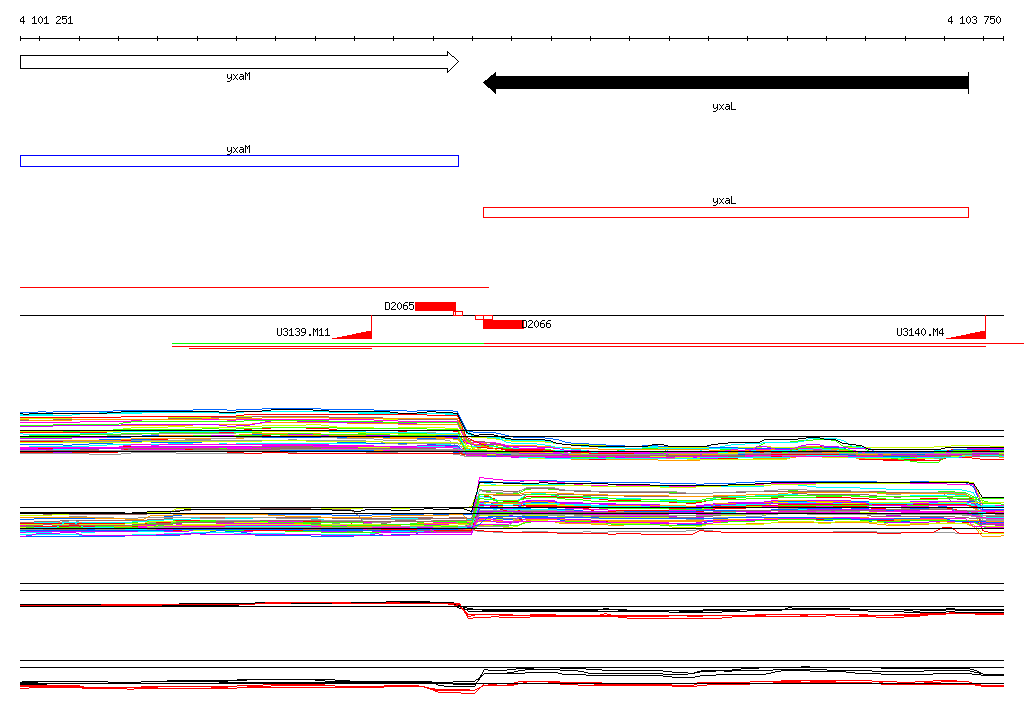
Task: Click the U3140.M4 label text
Action: point(920,332)
